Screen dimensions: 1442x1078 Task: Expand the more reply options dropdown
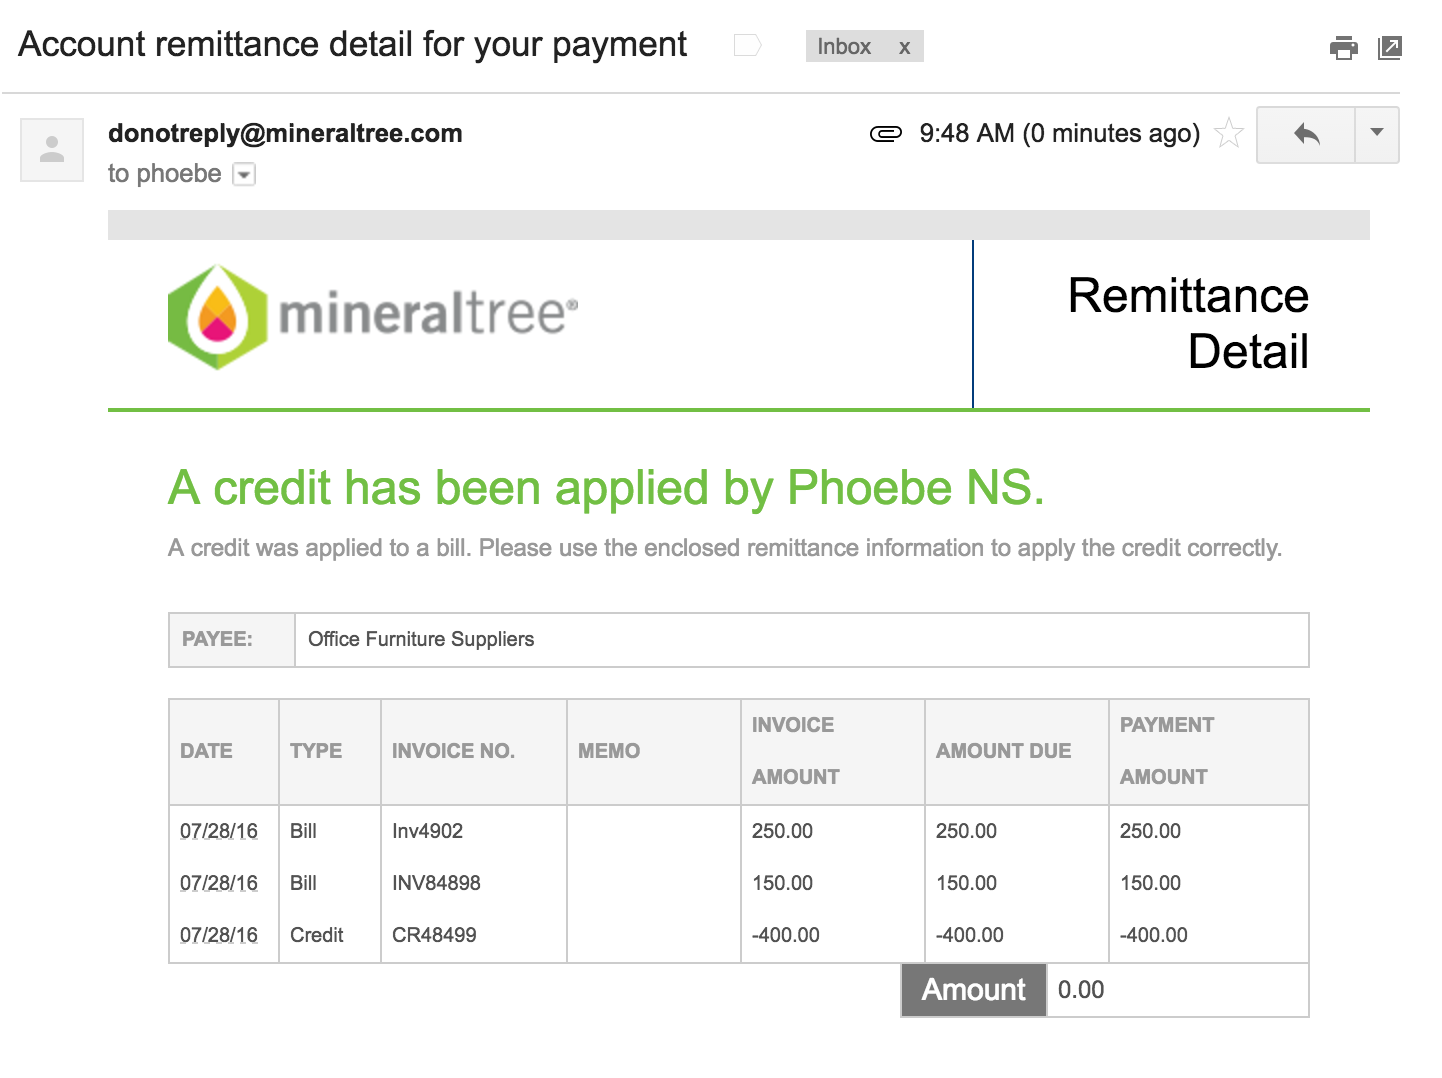click(1377, 134)
